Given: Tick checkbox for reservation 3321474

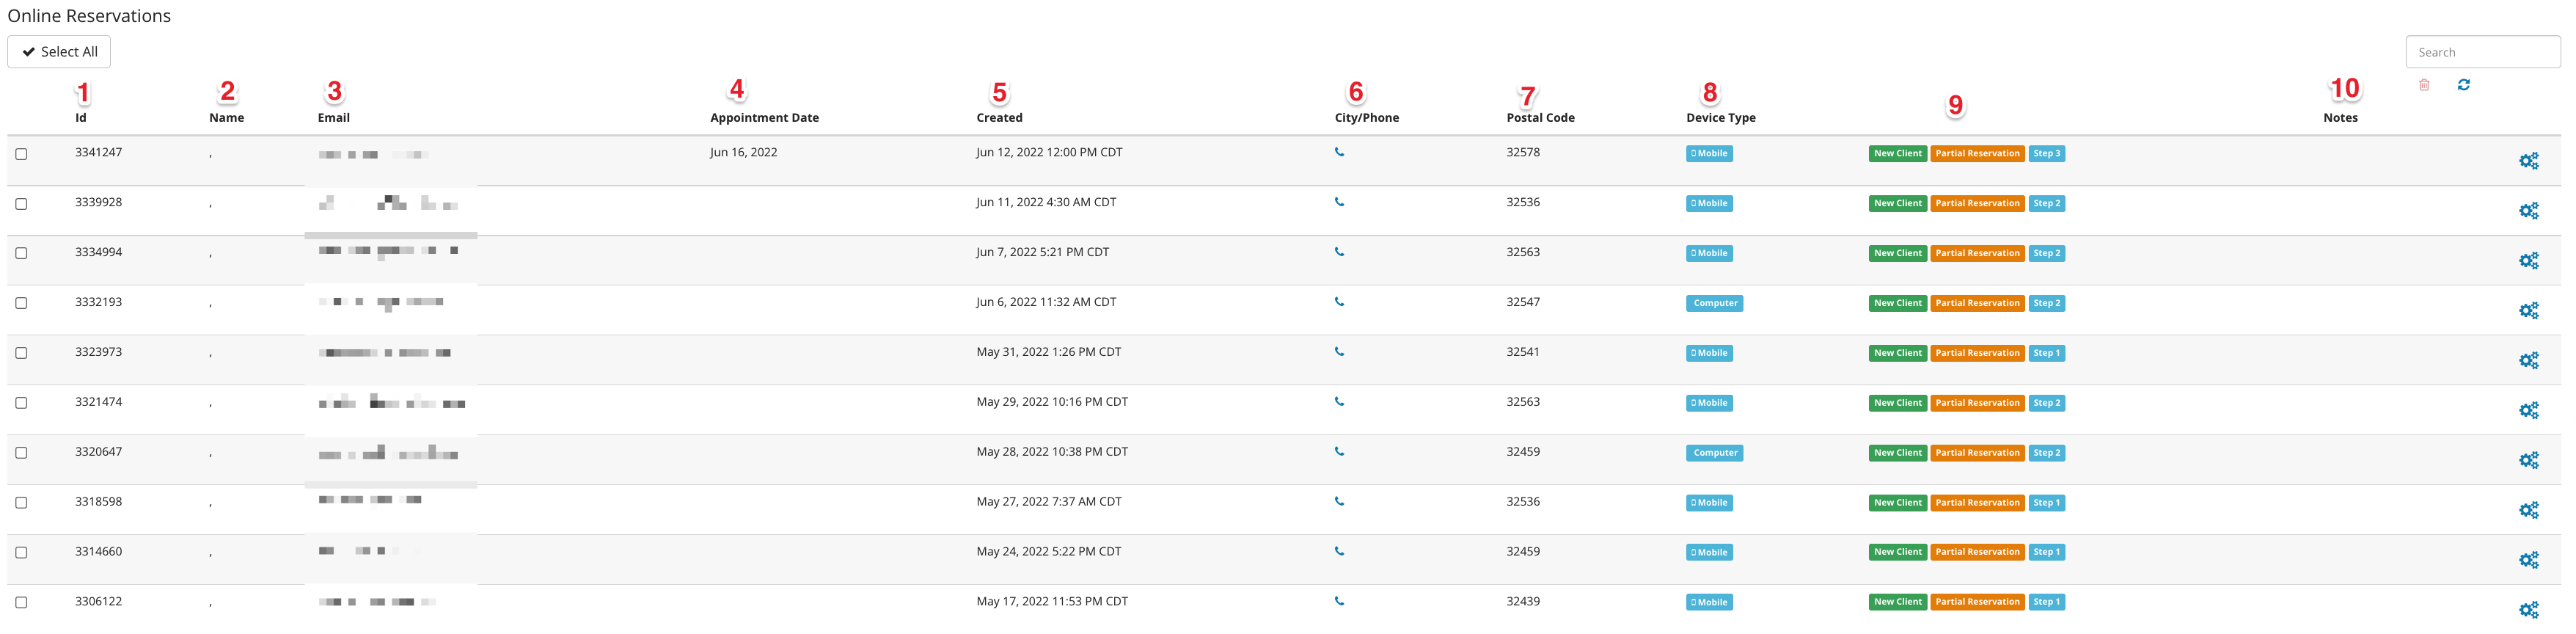Looking at the screenshot, I should coord(21,403).
